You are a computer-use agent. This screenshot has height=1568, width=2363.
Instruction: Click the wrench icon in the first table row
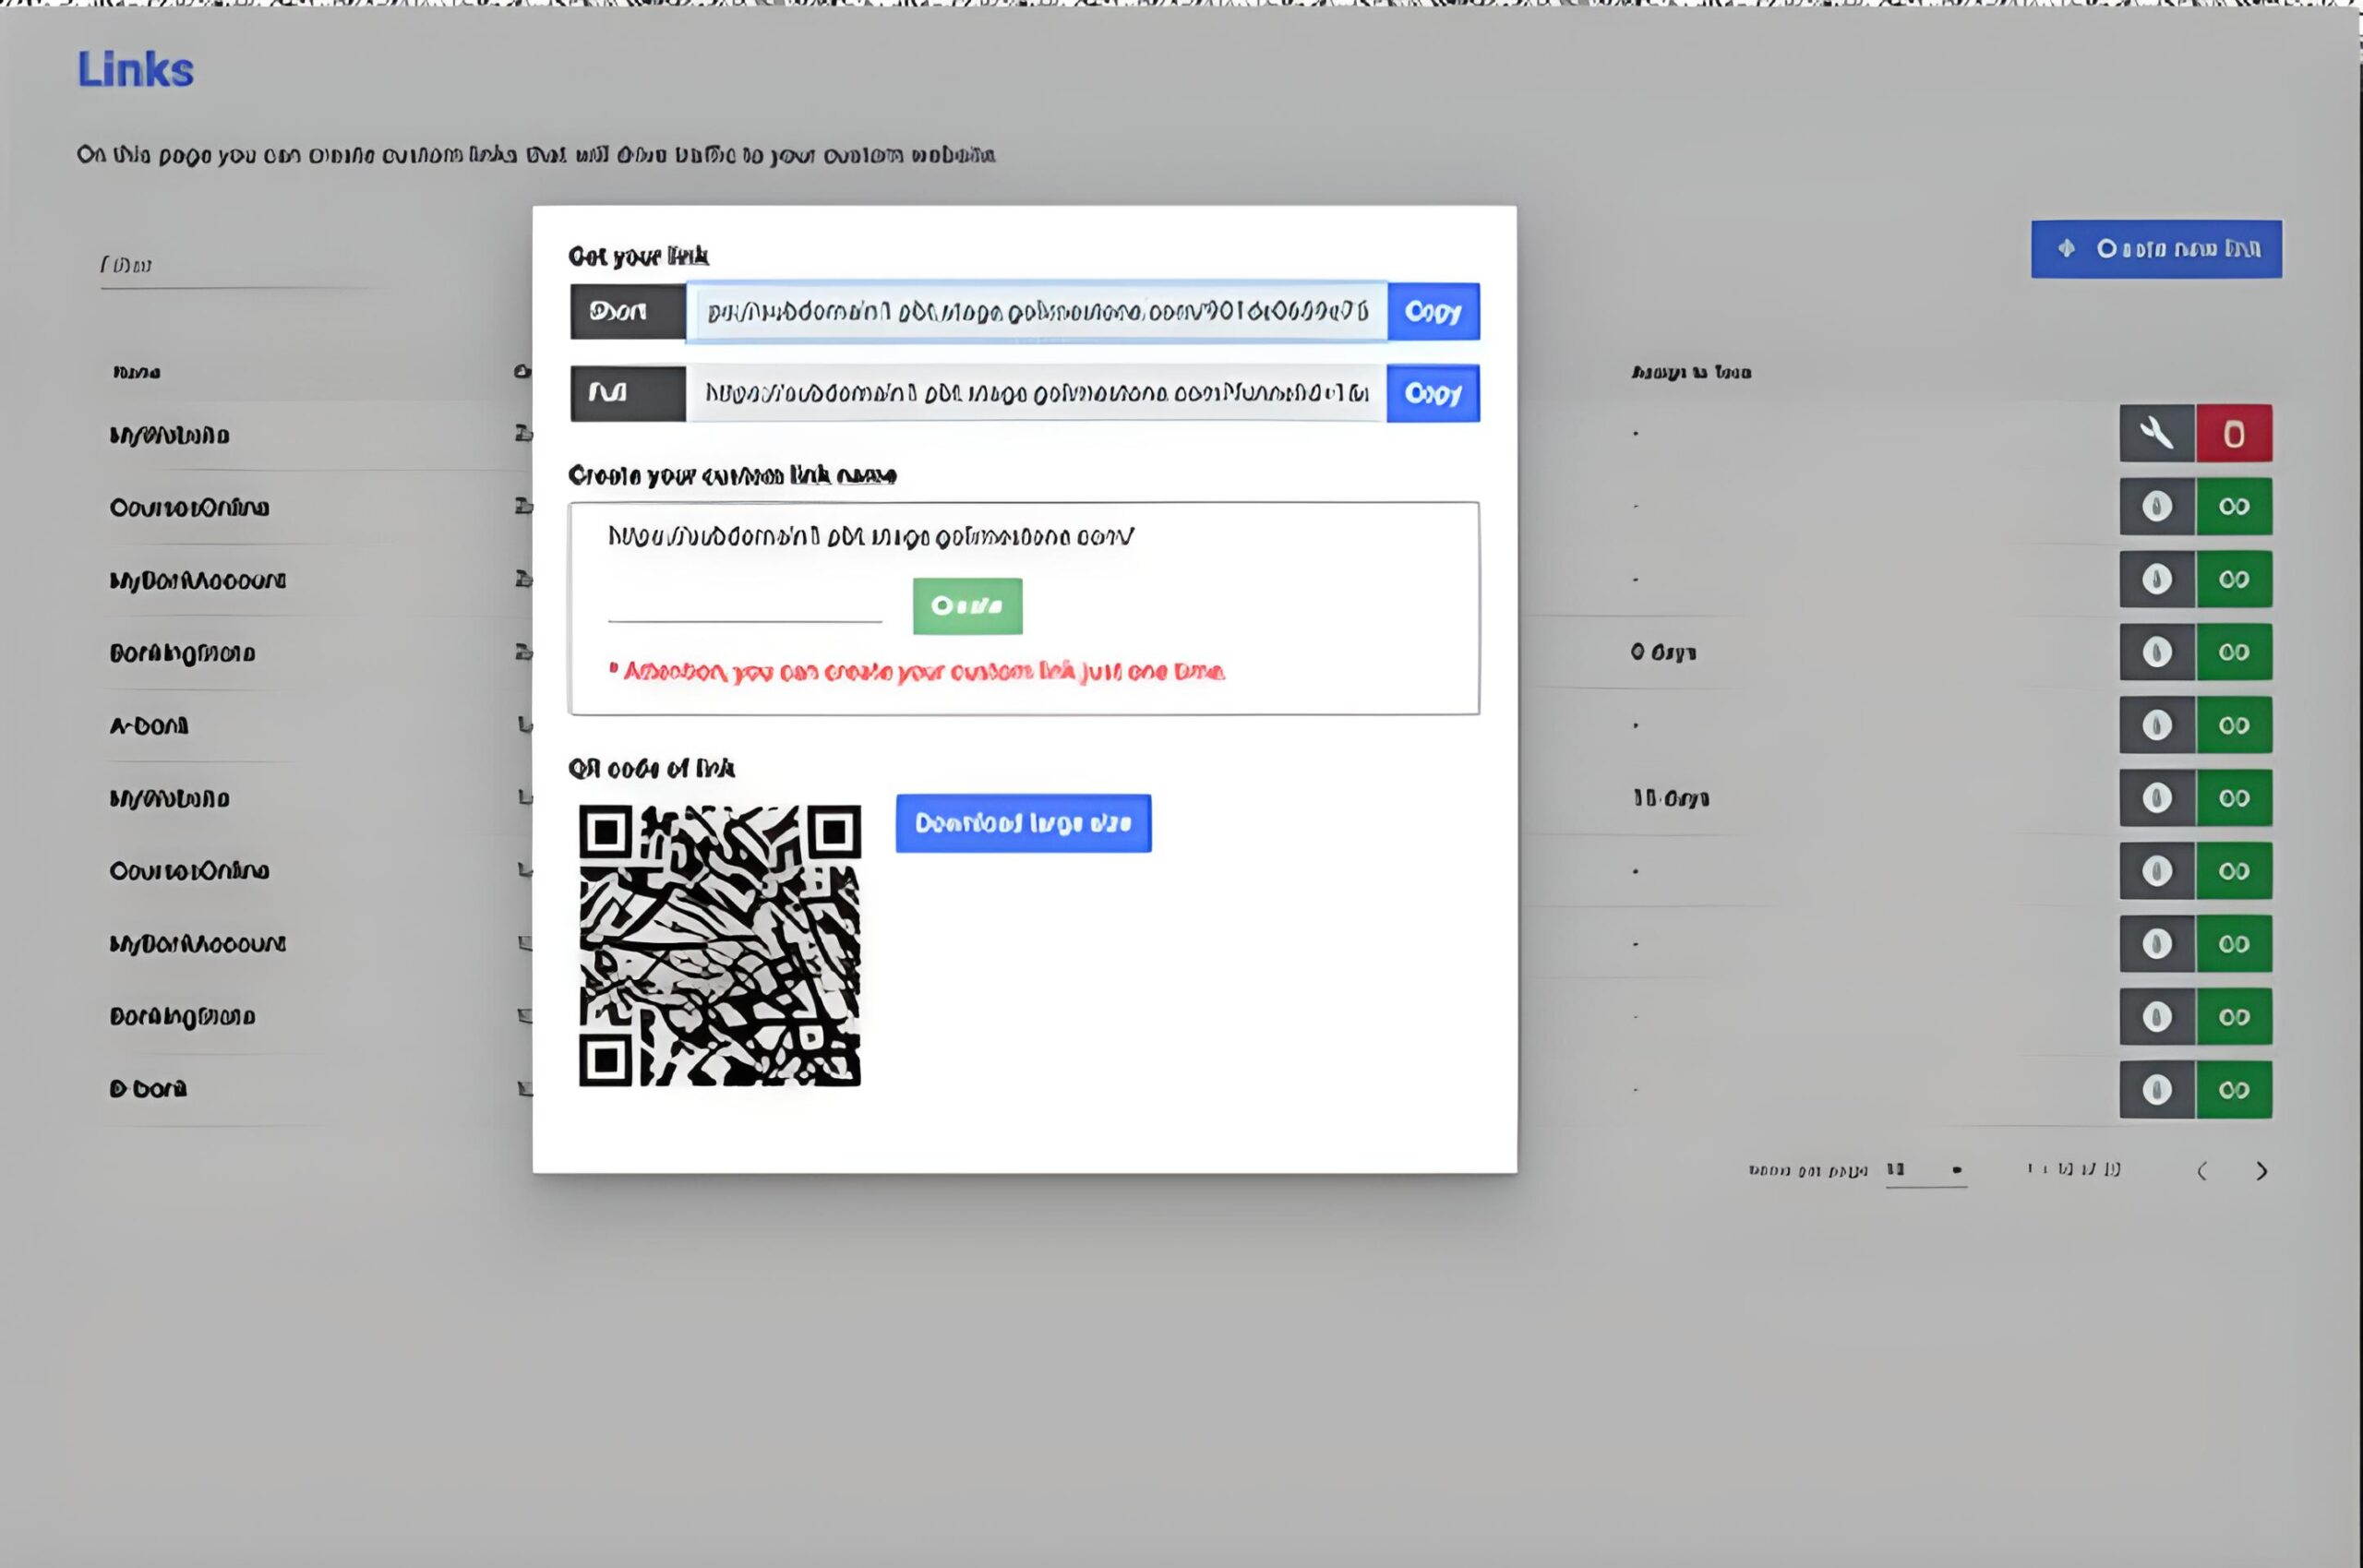pos(2157,433)
